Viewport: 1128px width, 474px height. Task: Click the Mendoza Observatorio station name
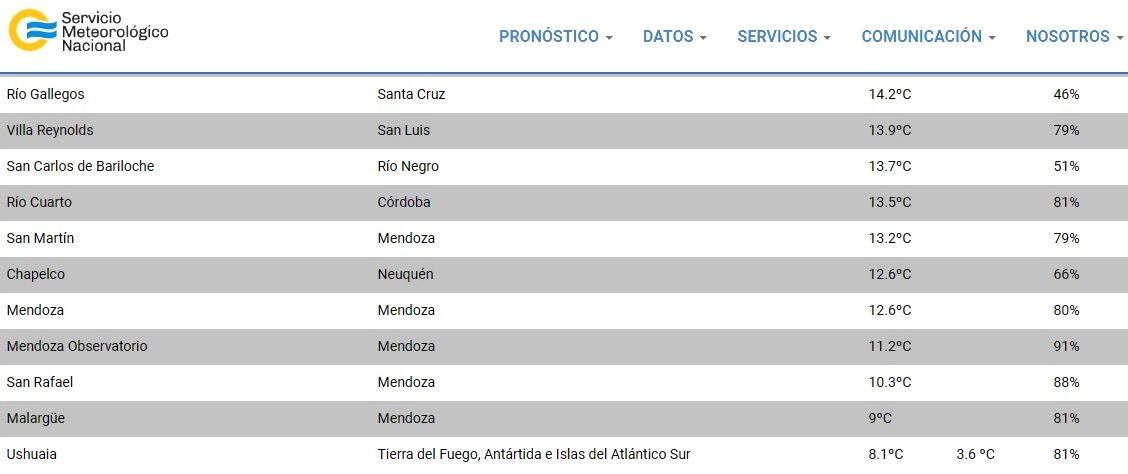(x=77, y=346)
